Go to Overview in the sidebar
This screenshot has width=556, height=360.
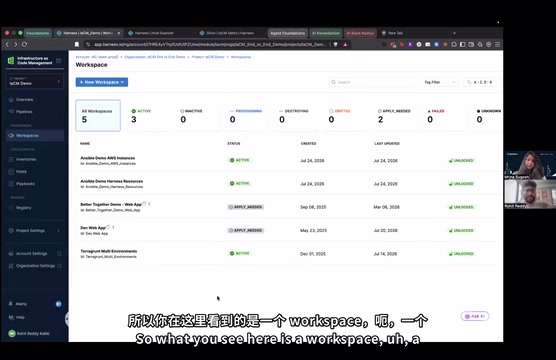pyautogui.click(x=24, y=100)
